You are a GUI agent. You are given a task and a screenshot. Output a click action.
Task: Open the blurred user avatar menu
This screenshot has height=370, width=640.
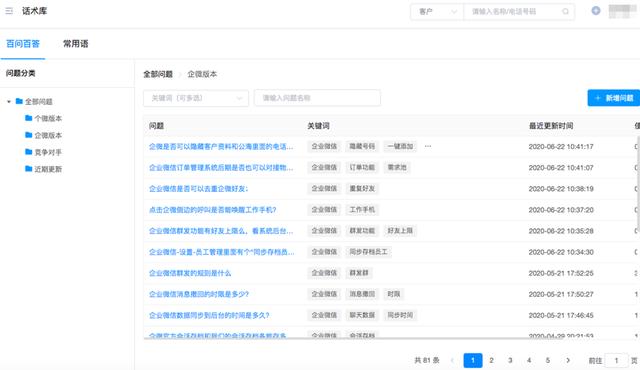623,11
